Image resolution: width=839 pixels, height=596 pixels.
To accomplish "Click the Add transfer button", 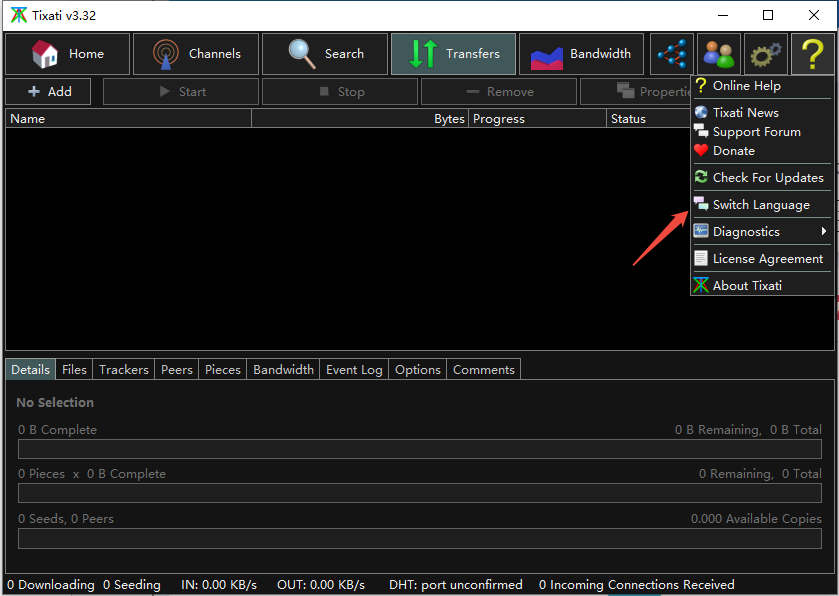I will 48,92.
